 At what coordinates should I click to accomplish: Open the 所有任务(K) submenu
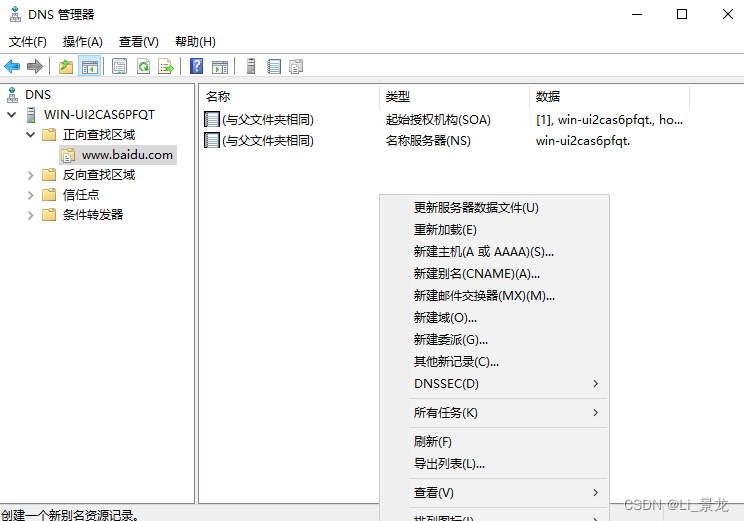pos(494,413)
